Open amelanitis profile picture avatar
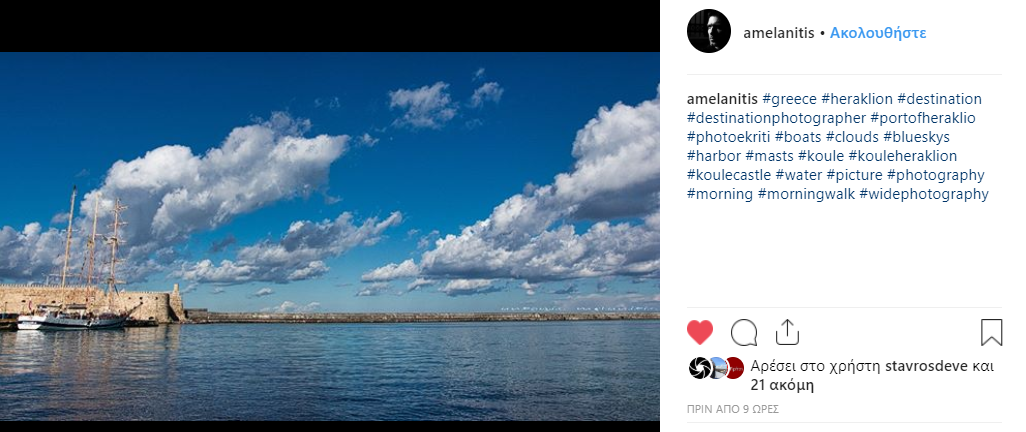Screen dimensions: 1026x432 click(x=709, y=31)
